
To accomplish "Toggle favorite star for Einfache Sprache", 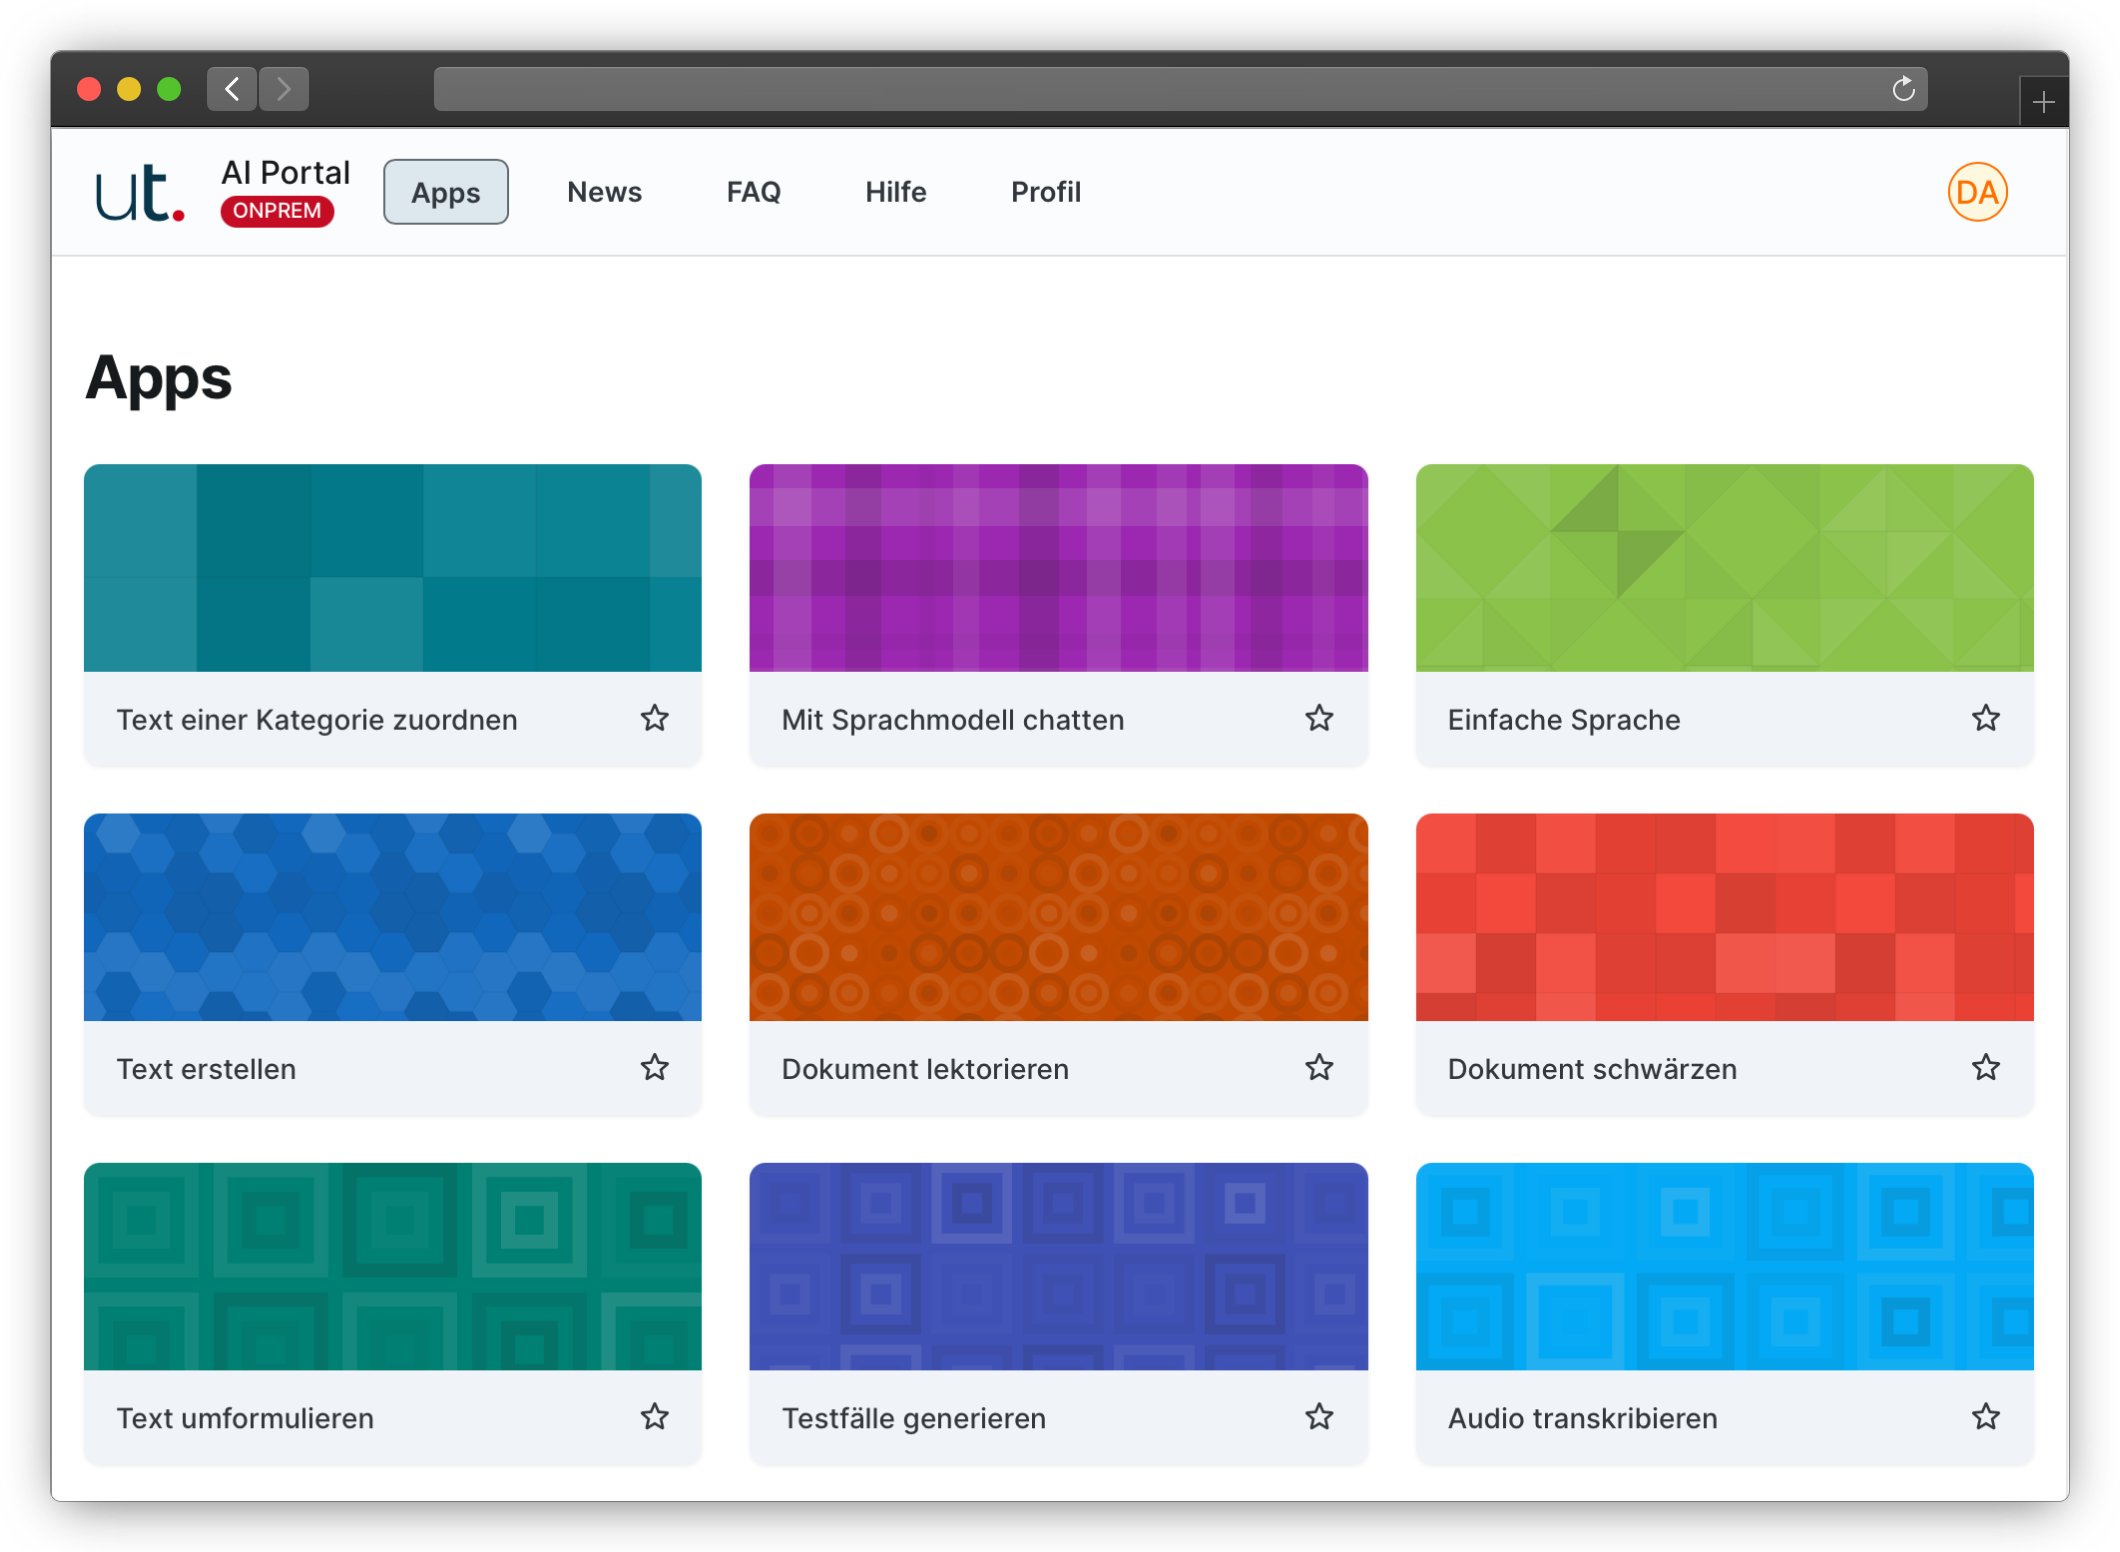I will tap(1985, 718).
